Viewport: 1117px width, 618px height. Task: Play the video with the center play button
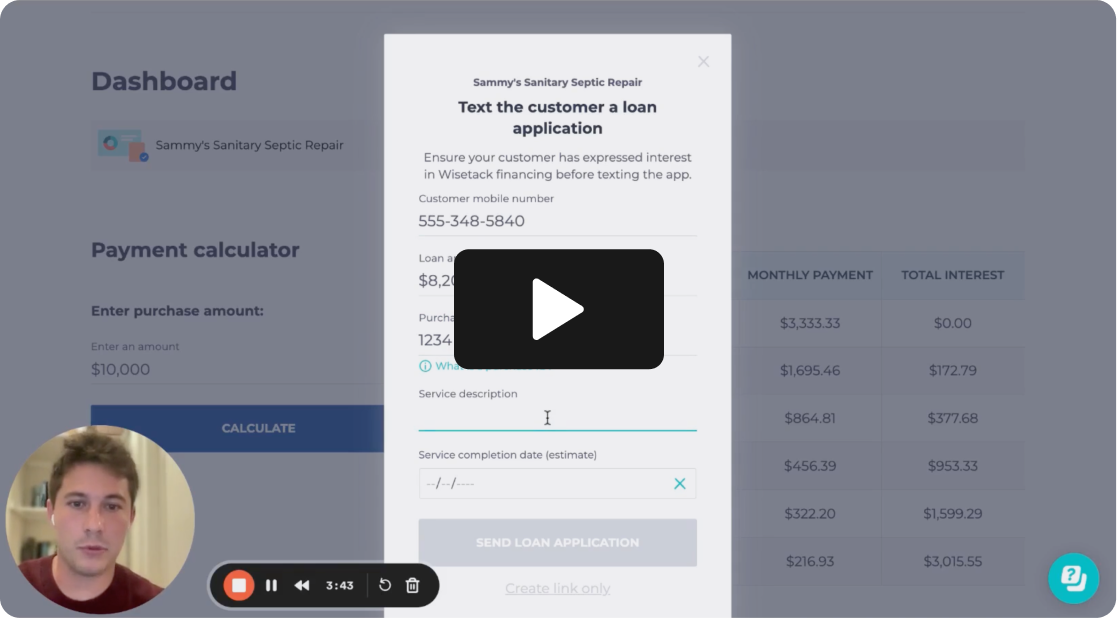coord(558,309)
